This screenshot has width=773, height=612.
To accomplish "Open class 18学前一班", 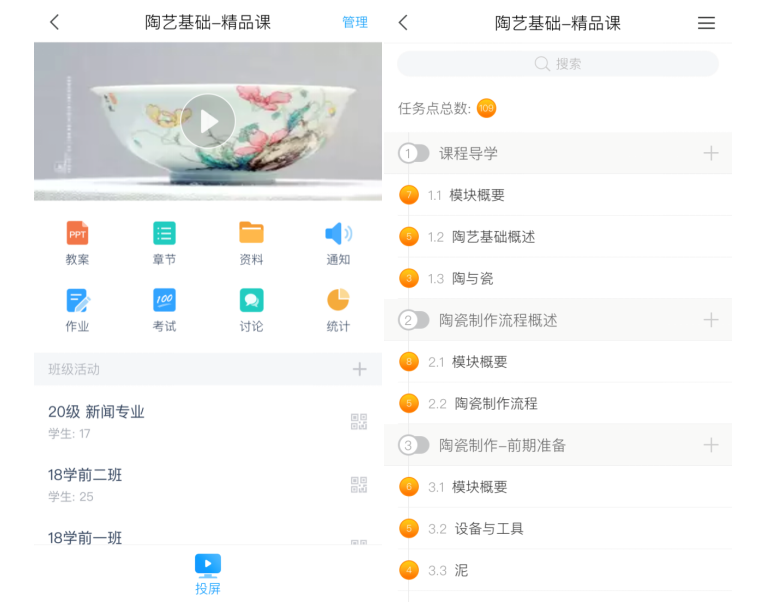I will coord(208,537).
